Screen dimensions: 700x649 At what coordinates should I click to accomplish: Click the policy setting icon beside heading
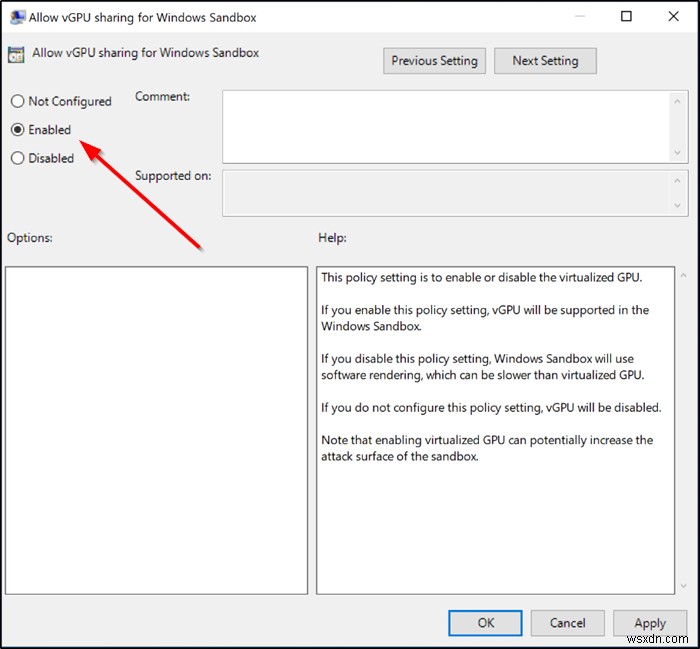16,54
